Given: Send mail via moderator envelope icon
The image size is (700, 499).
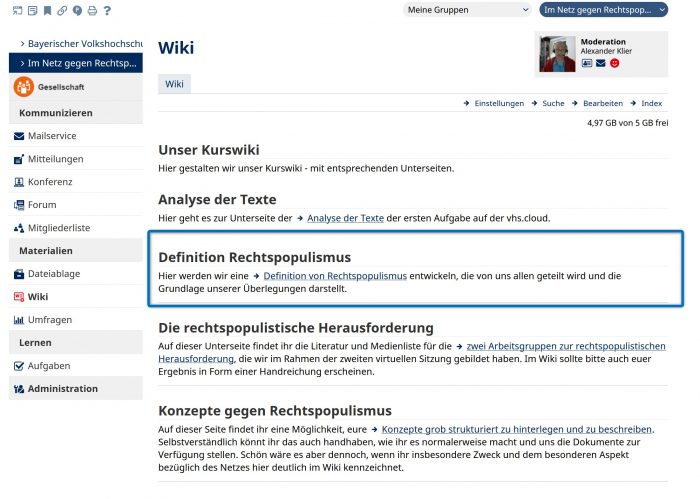Looking at the screenshot, I should click(x=601, y=63).
